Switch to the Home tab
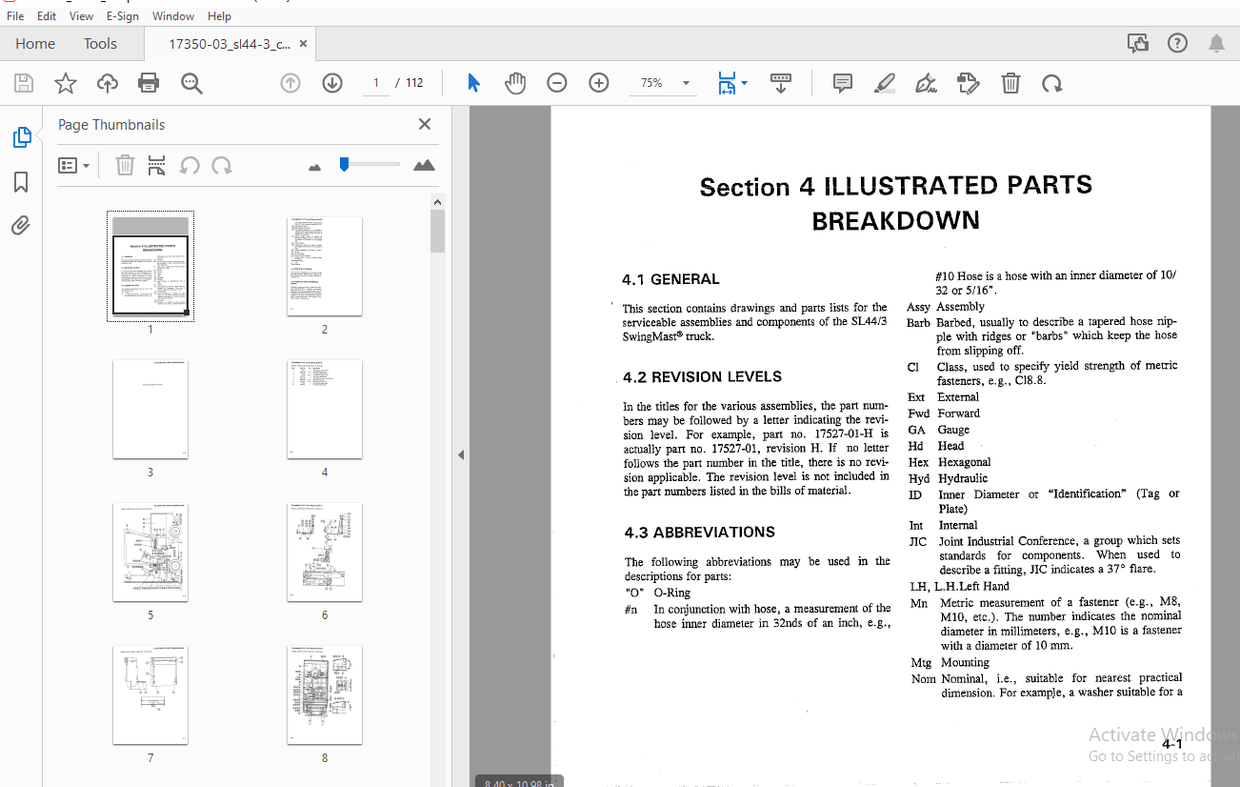Image resolution: width=1240 pixels, height=787 pixels. tap(35, 43)
